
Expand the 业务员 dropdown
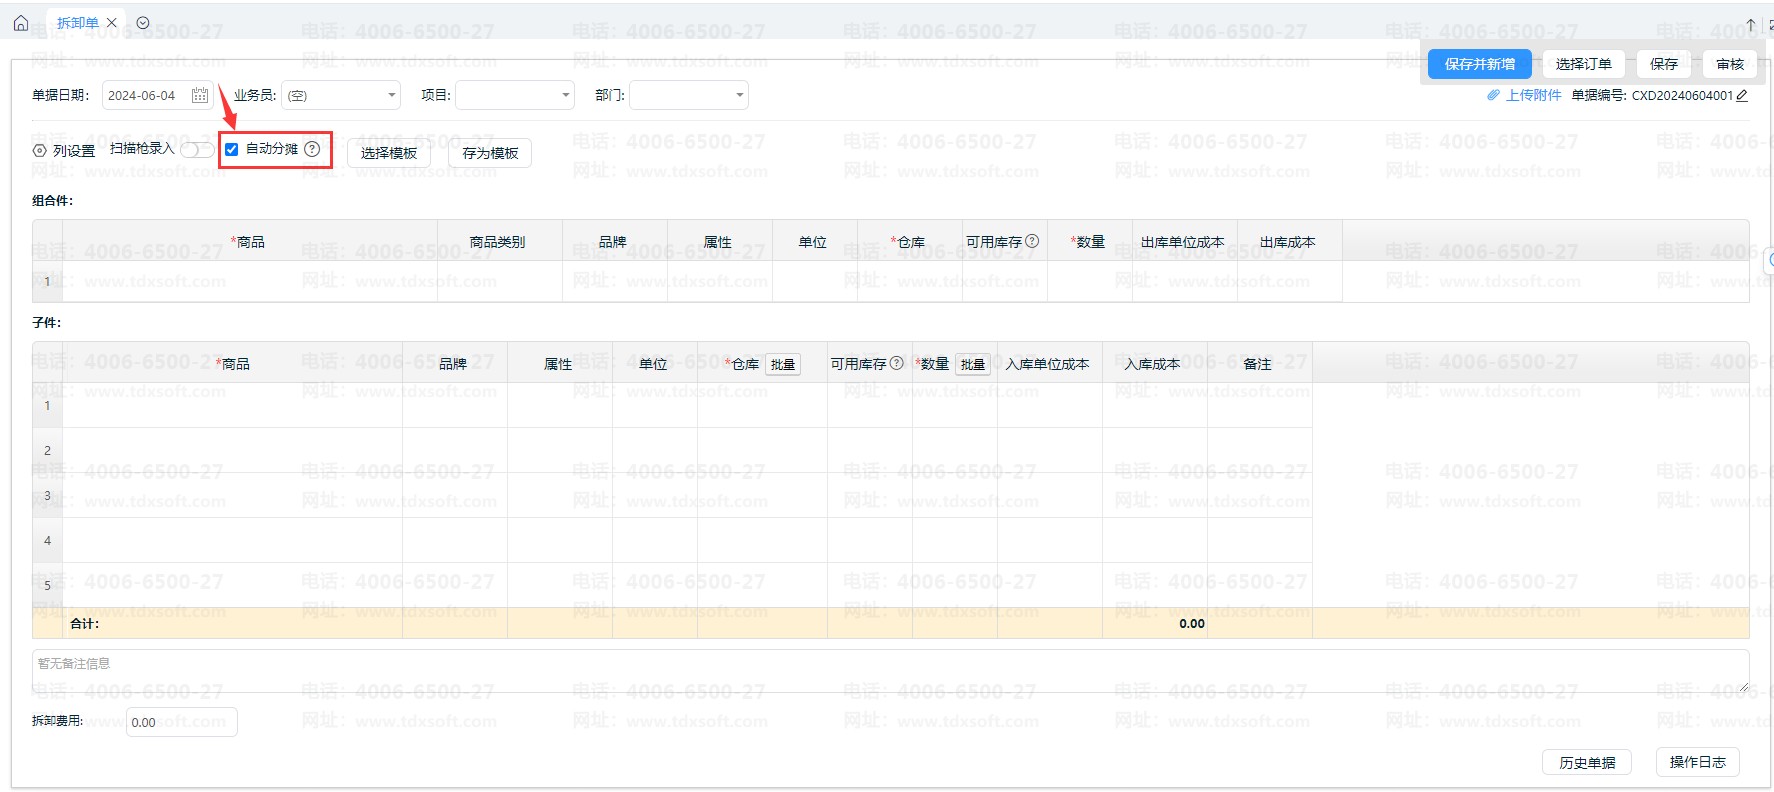pos(391,96)
